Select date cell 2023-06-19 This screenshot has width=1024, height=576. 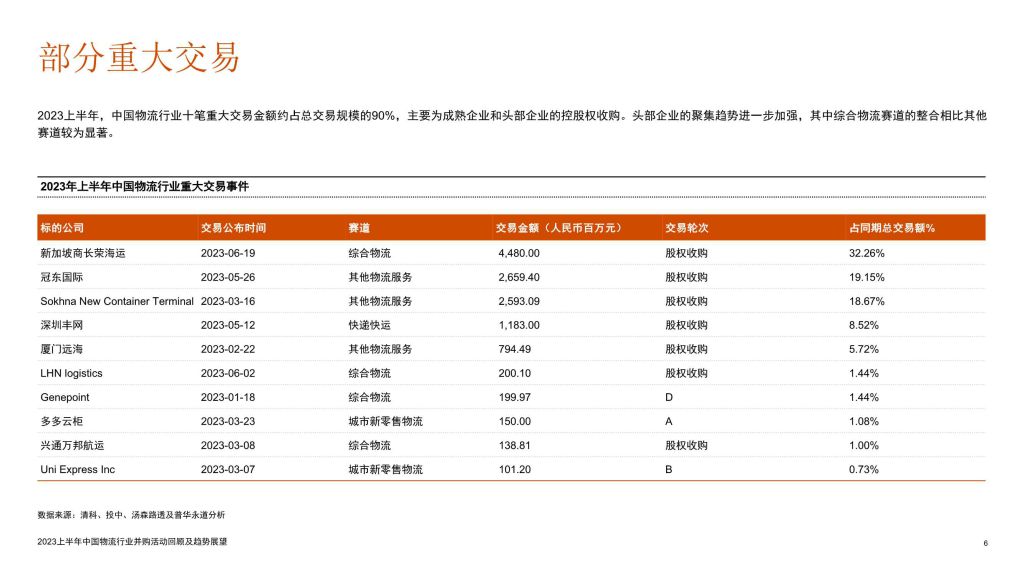point(228,253)
